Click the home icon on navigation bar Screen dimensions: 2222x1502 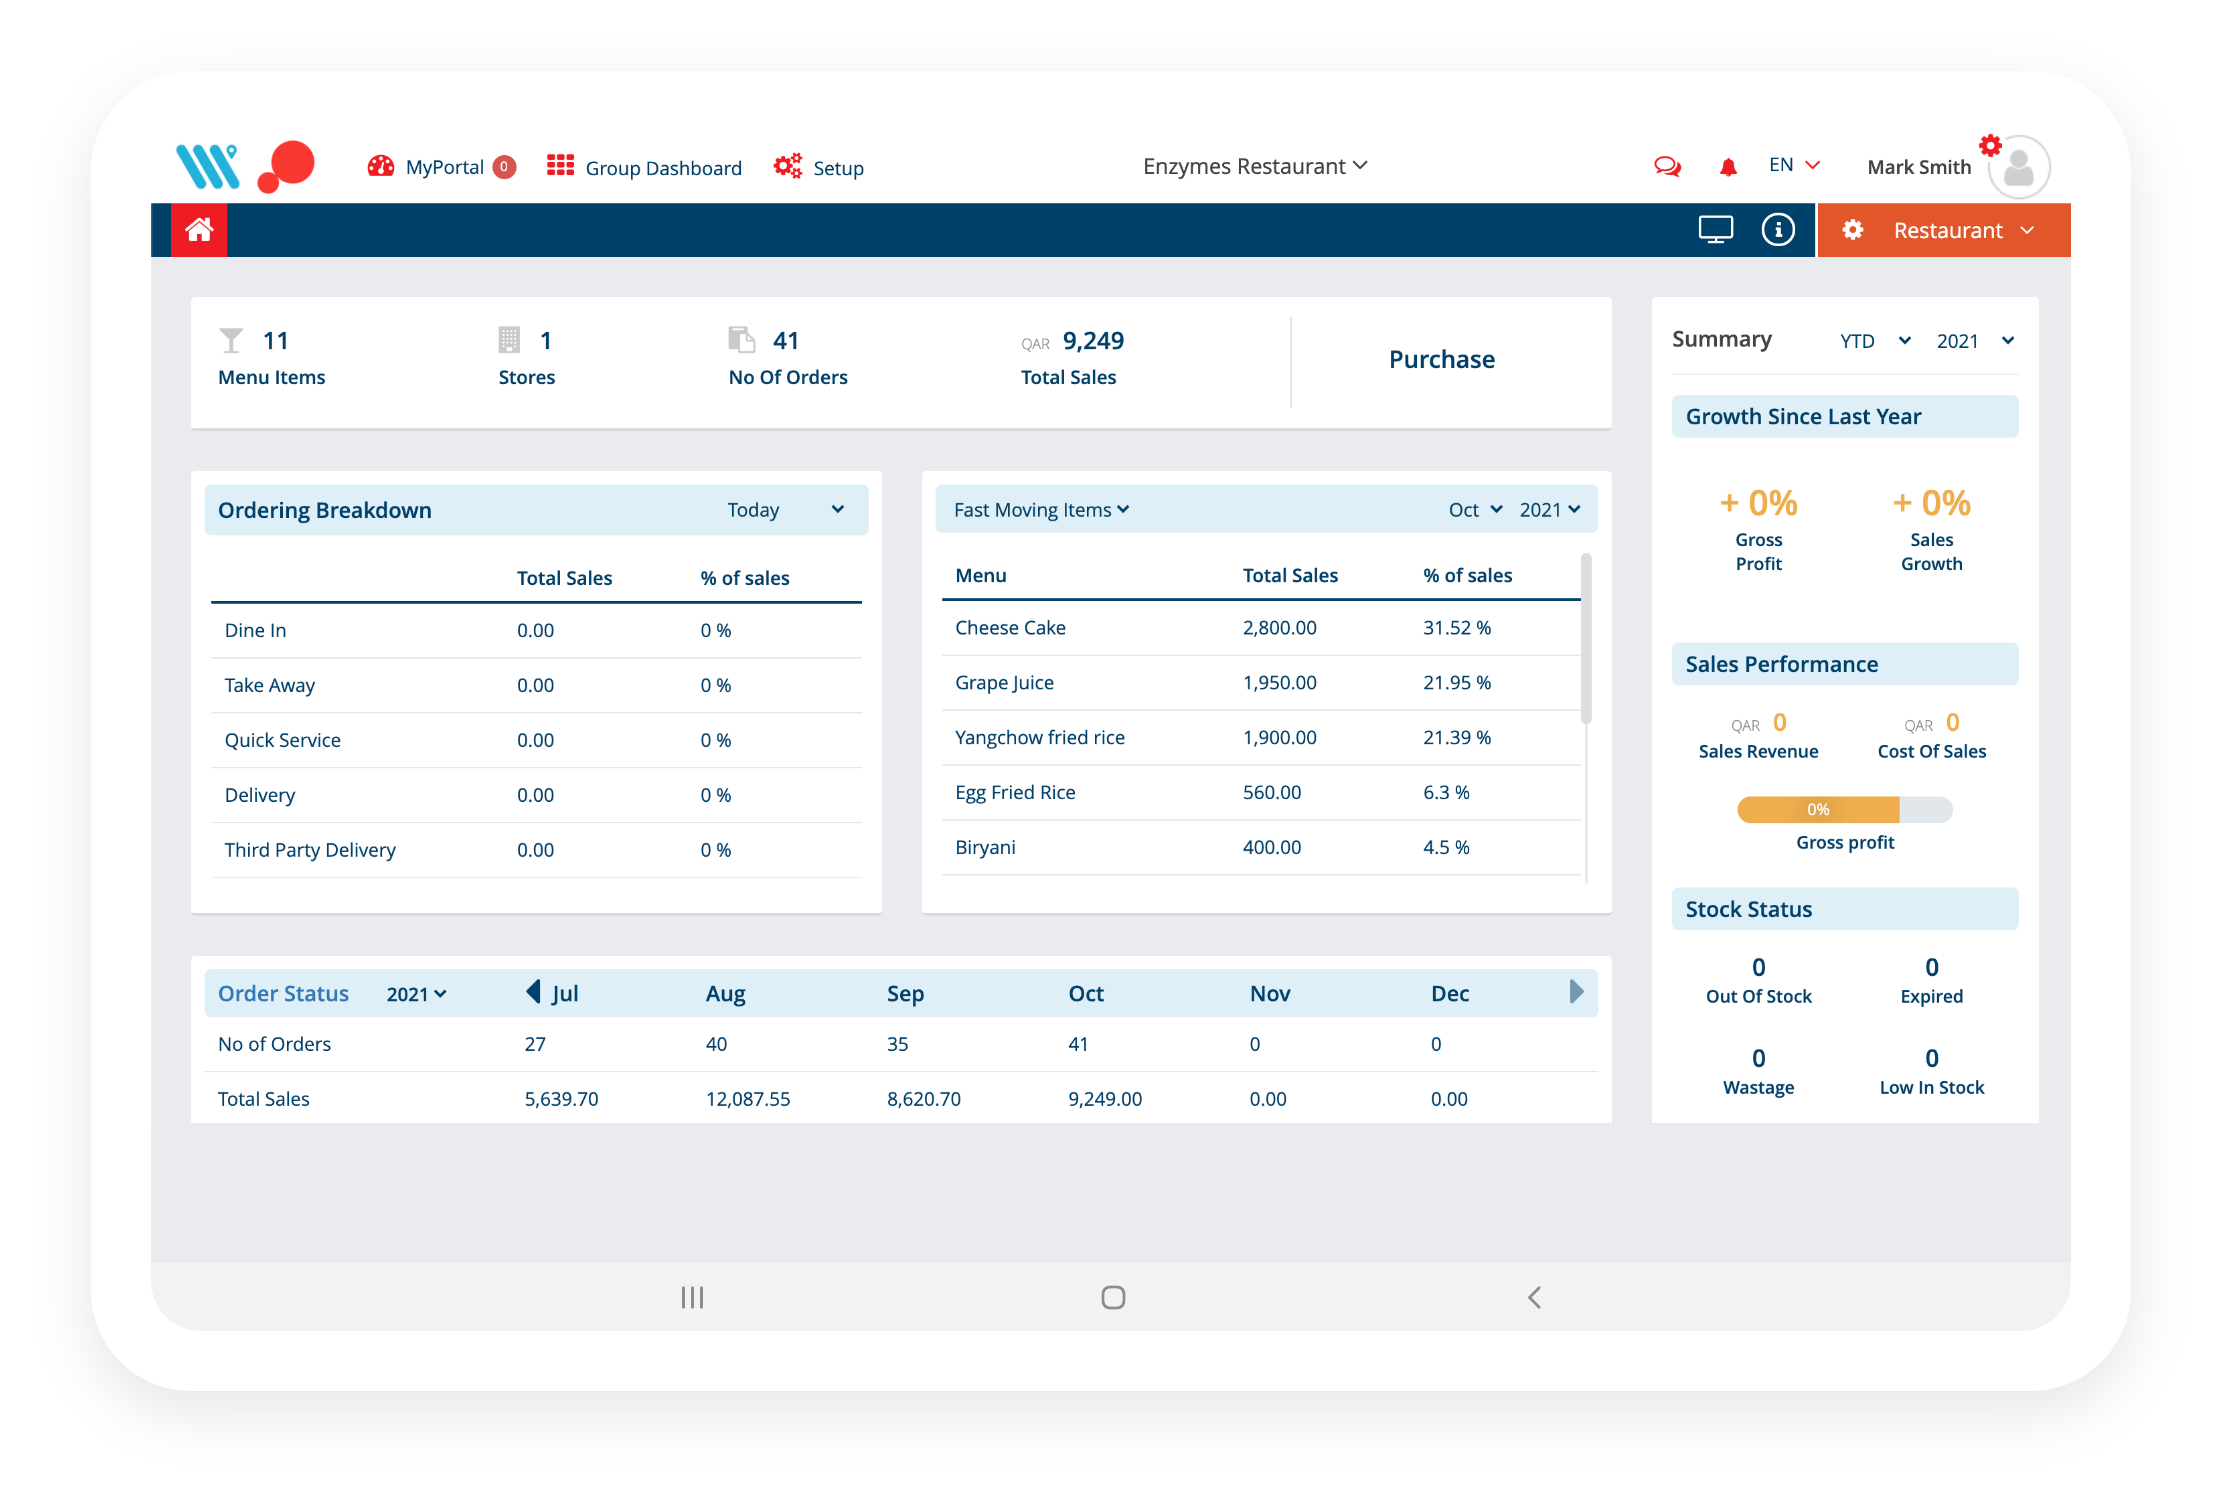198,229
